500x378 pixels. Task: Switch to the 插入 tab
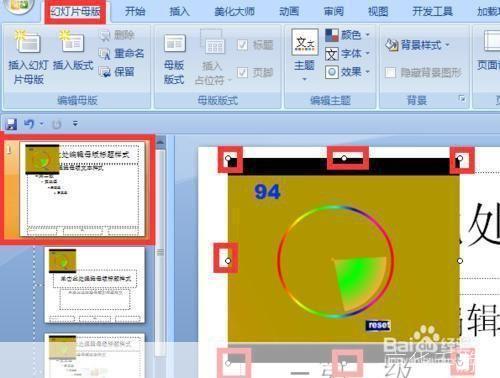tap(179, 12)
